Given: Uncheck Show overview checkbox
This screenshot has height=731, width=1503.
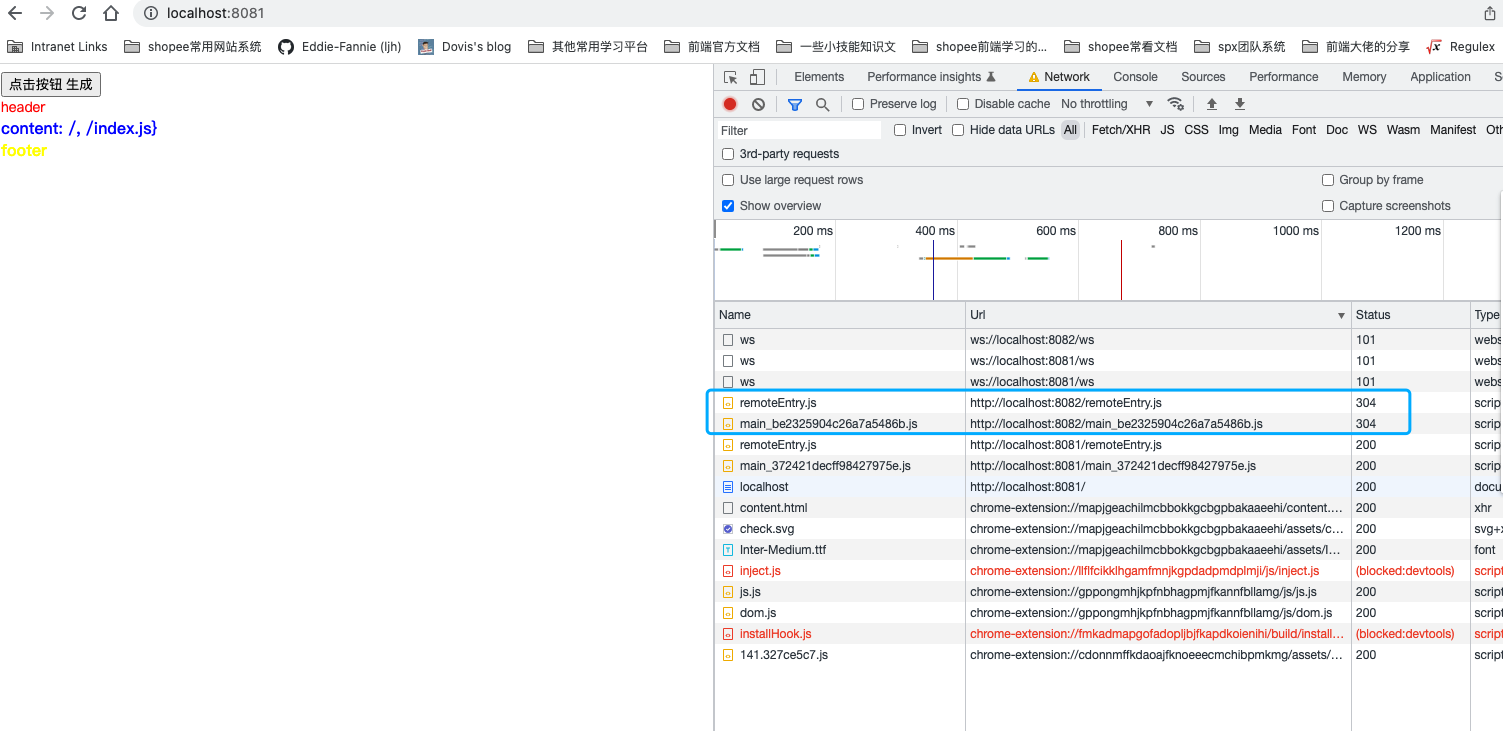Looking at the screenshot, I should (728, 206).
